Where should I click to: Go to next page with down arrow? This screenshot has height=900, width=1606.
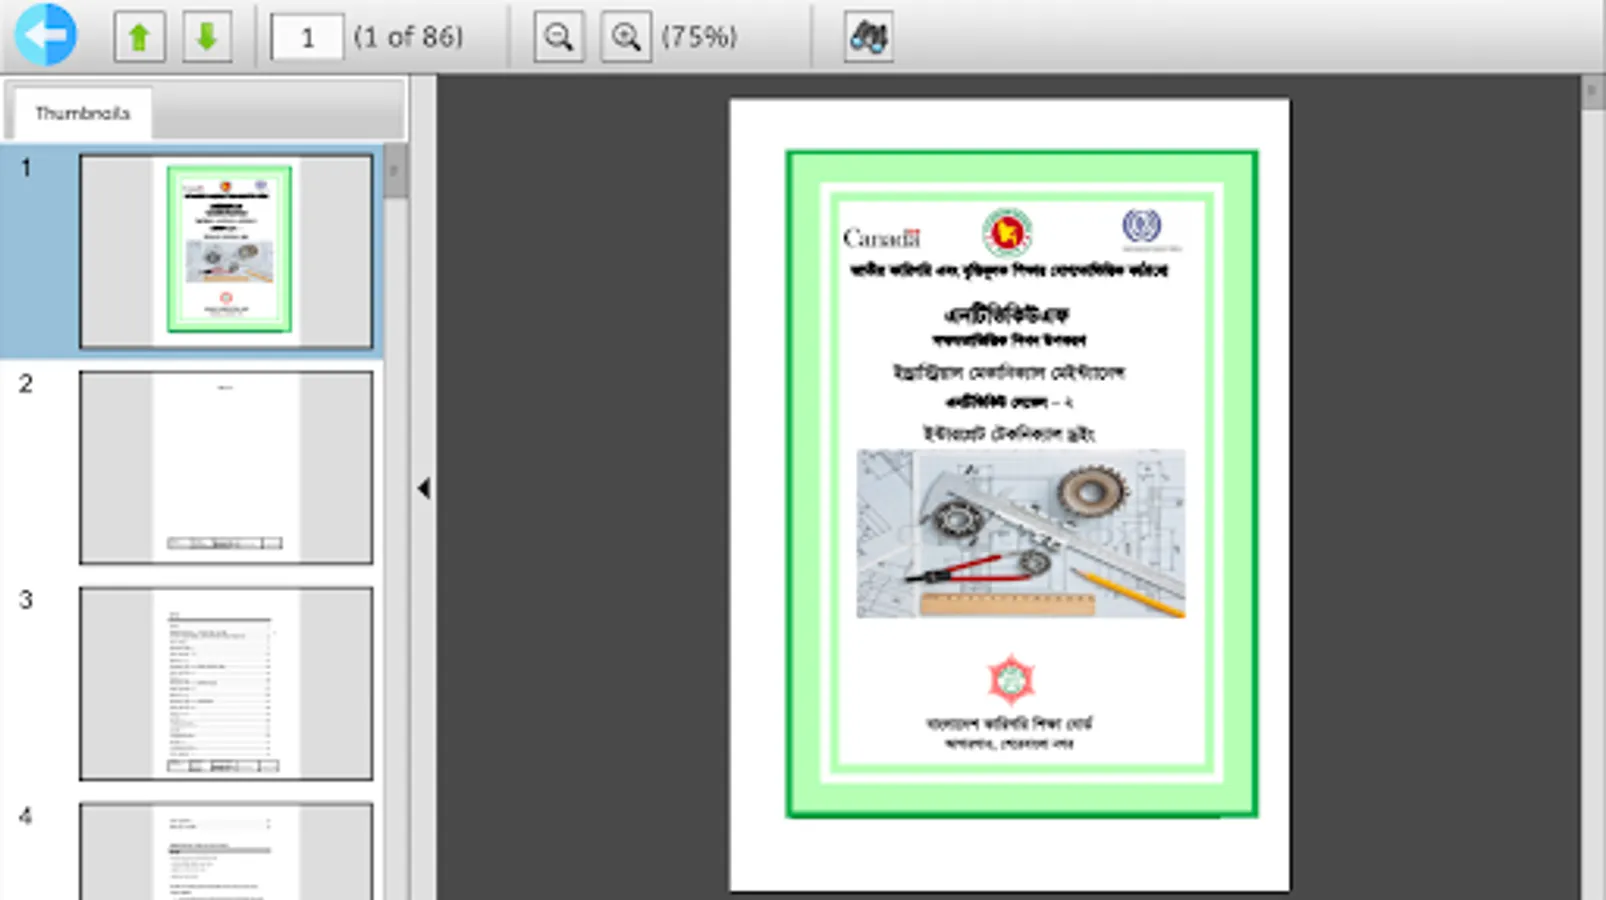[x=207, y=37]
